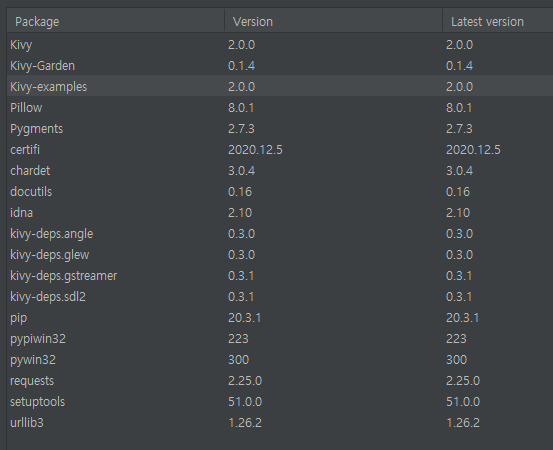This screenshot has width=553, height=450.
Task: Click urllib3's latest version 1.26.2
Action: 463,422
